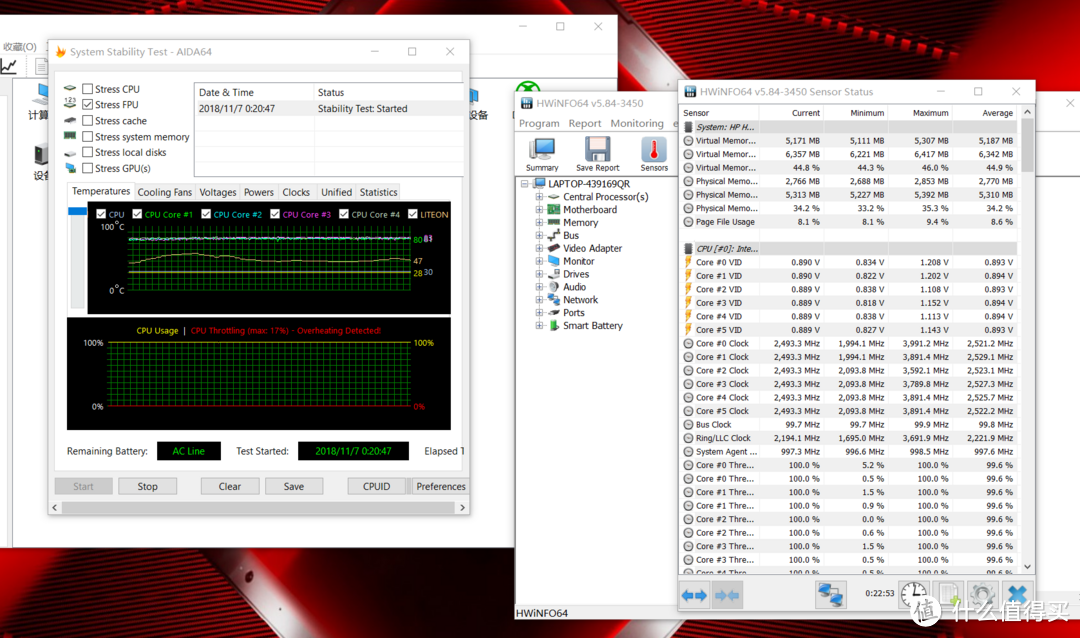Click the Virtual Memory first row icon
The width and height of the screenshot is (1080, 638).
(687, 141)
